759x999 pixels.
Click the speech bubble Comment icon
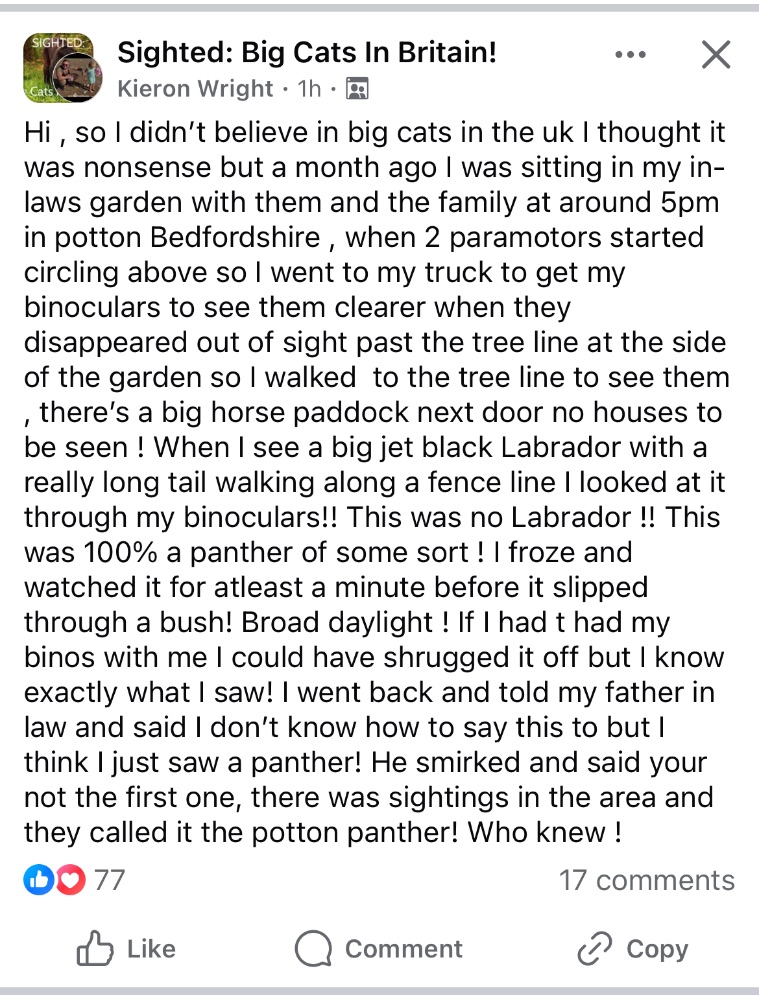tap(313, 948)
